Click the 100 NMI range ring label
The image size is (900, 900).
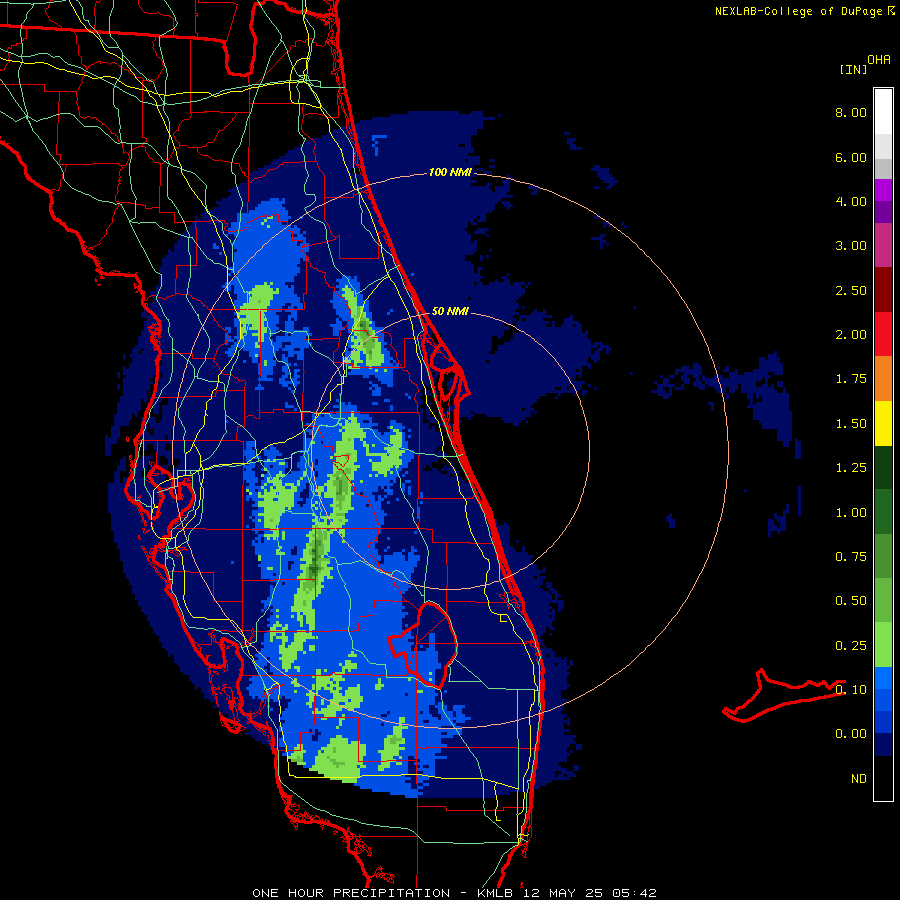coord(451,172)
